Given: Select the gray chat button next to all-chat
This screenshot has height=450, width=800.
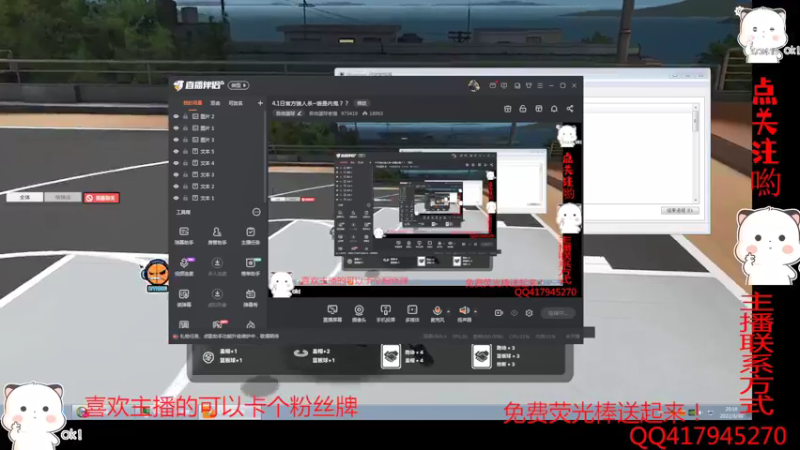Looking at the screenshot, I should point(62,197).
